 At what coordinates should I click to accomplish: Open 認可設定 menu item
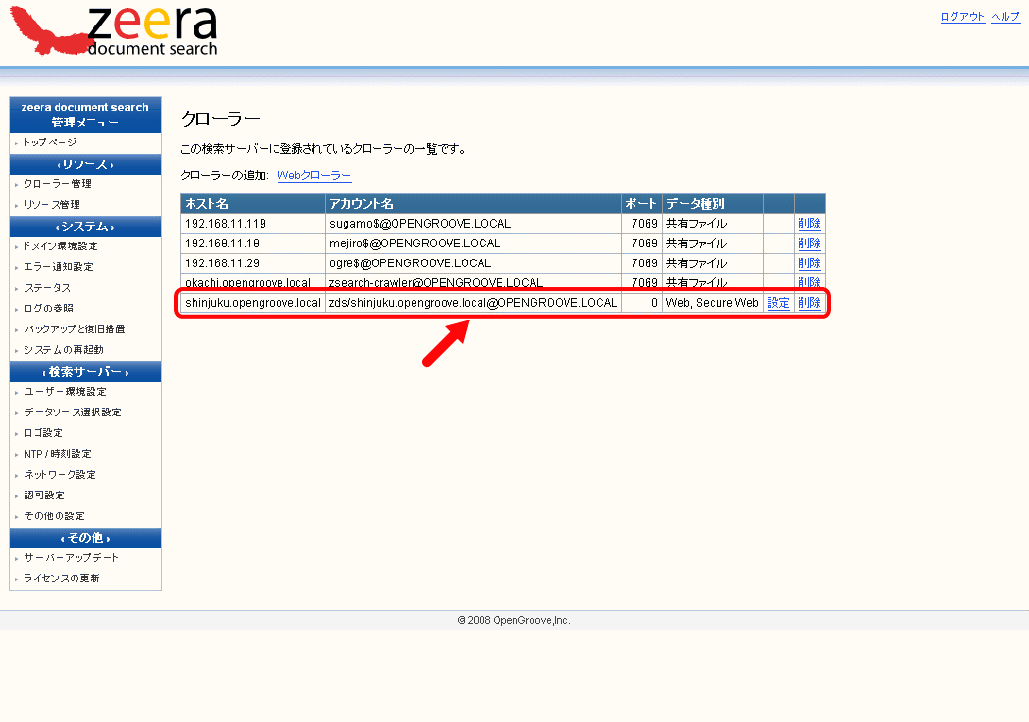click(x=44, y=496)
